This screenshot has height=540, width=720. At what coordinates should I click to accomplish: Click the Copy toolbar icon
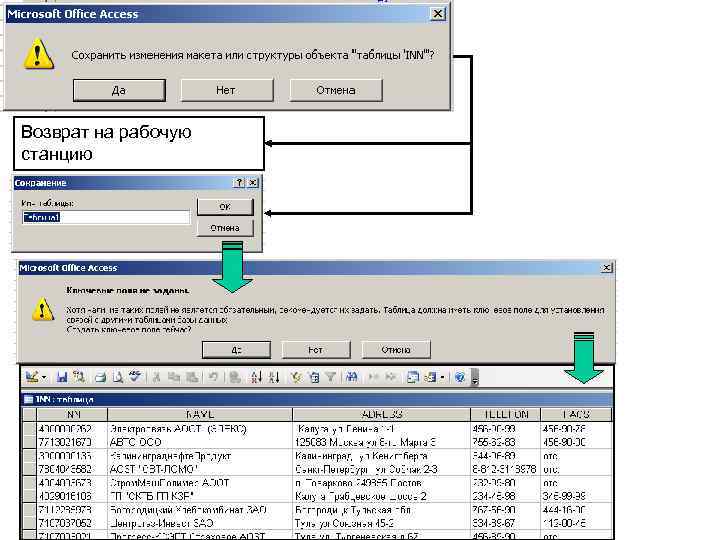174,377
